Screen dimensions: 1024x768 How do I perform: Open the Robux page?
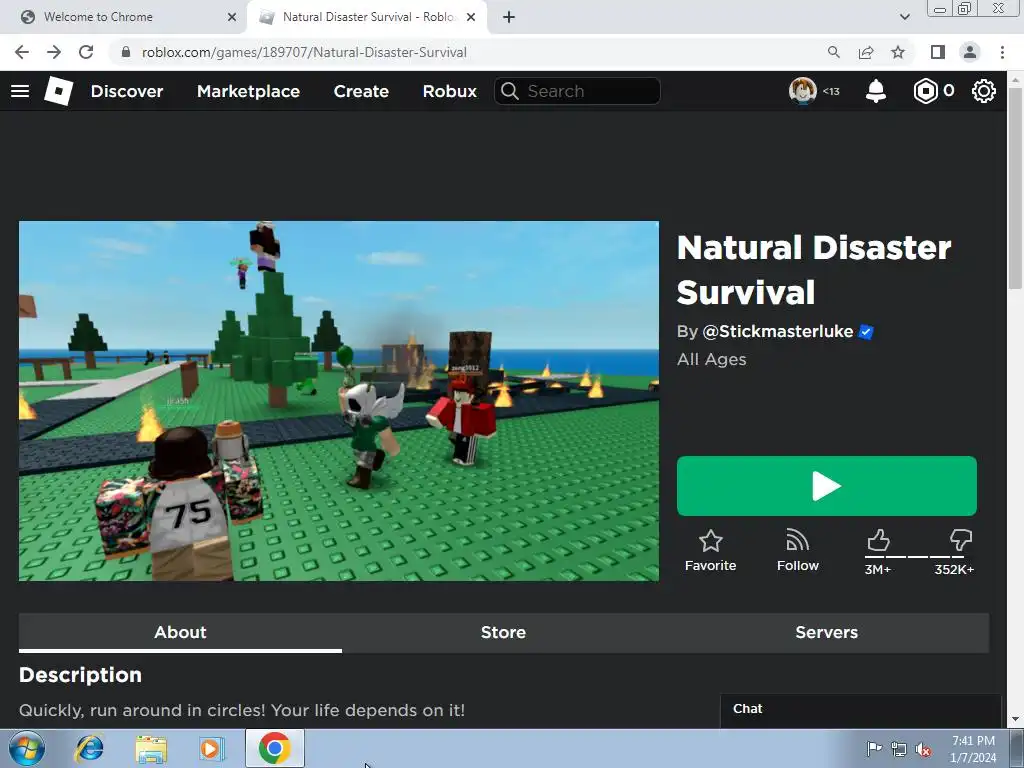tap(449, 91)
